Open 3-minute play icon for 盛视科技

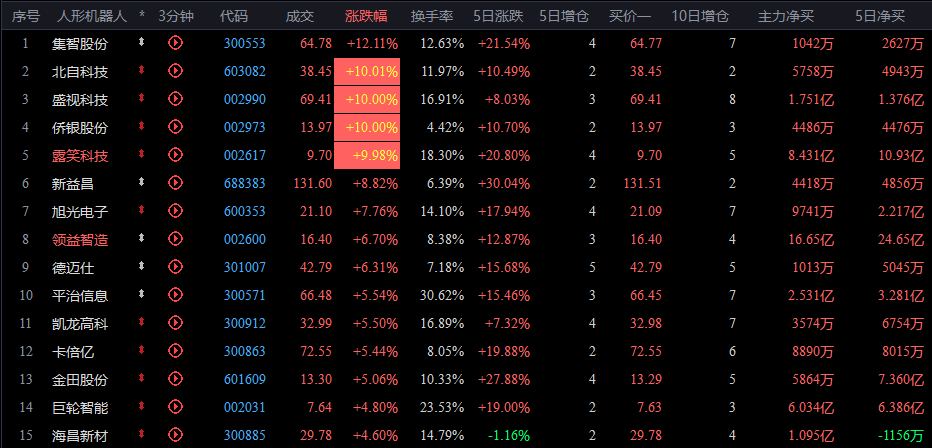point(175,99)
